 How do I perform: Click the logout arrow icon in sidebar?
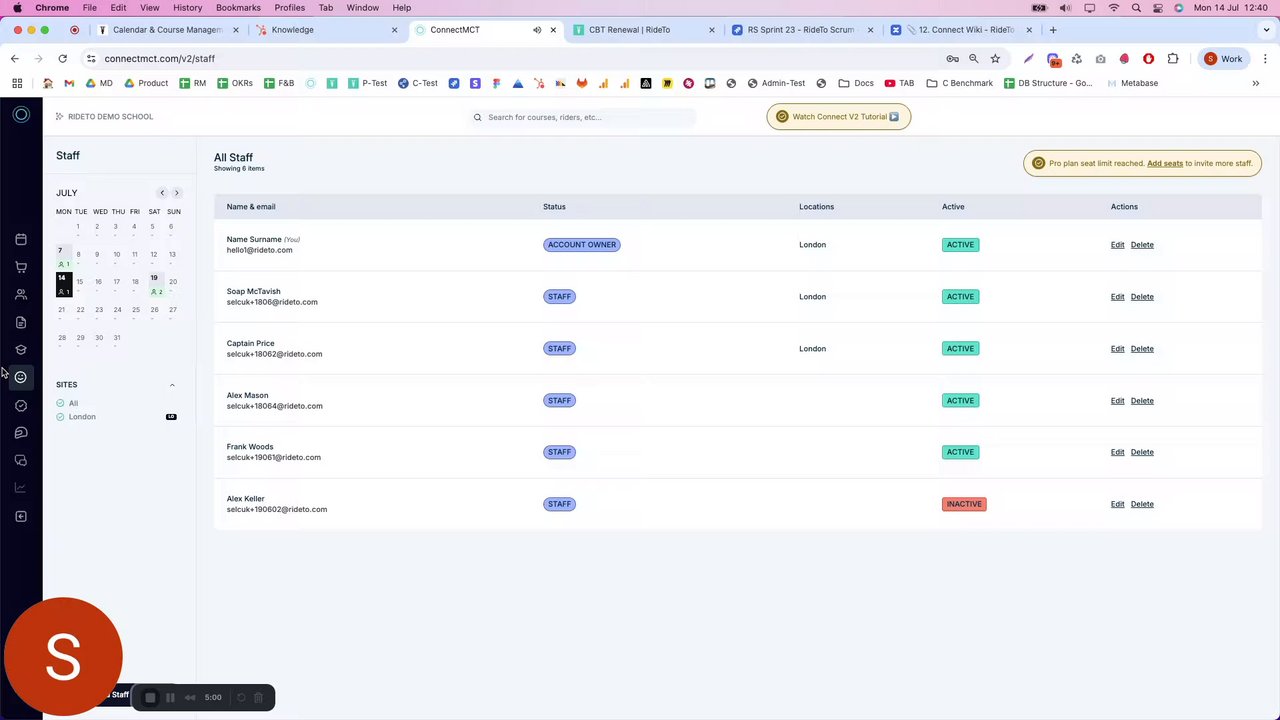(x=21, y=516)
